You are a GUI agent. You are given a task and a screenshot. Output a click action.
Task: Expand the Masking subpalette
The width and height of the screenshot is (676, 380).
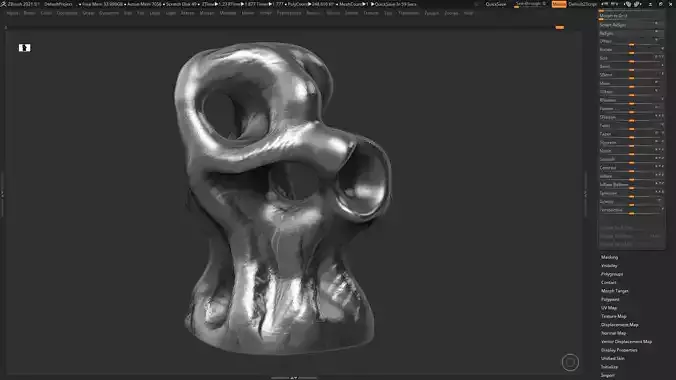609,257
